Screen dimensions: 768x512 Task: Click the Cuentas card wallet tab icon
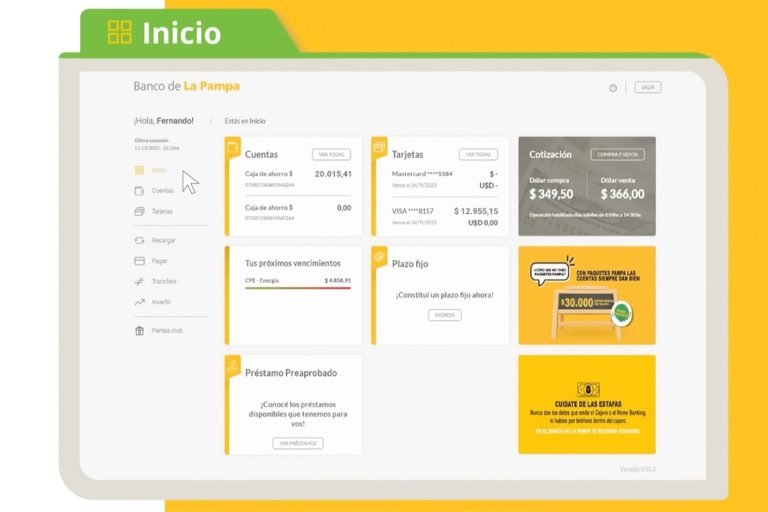233,146
